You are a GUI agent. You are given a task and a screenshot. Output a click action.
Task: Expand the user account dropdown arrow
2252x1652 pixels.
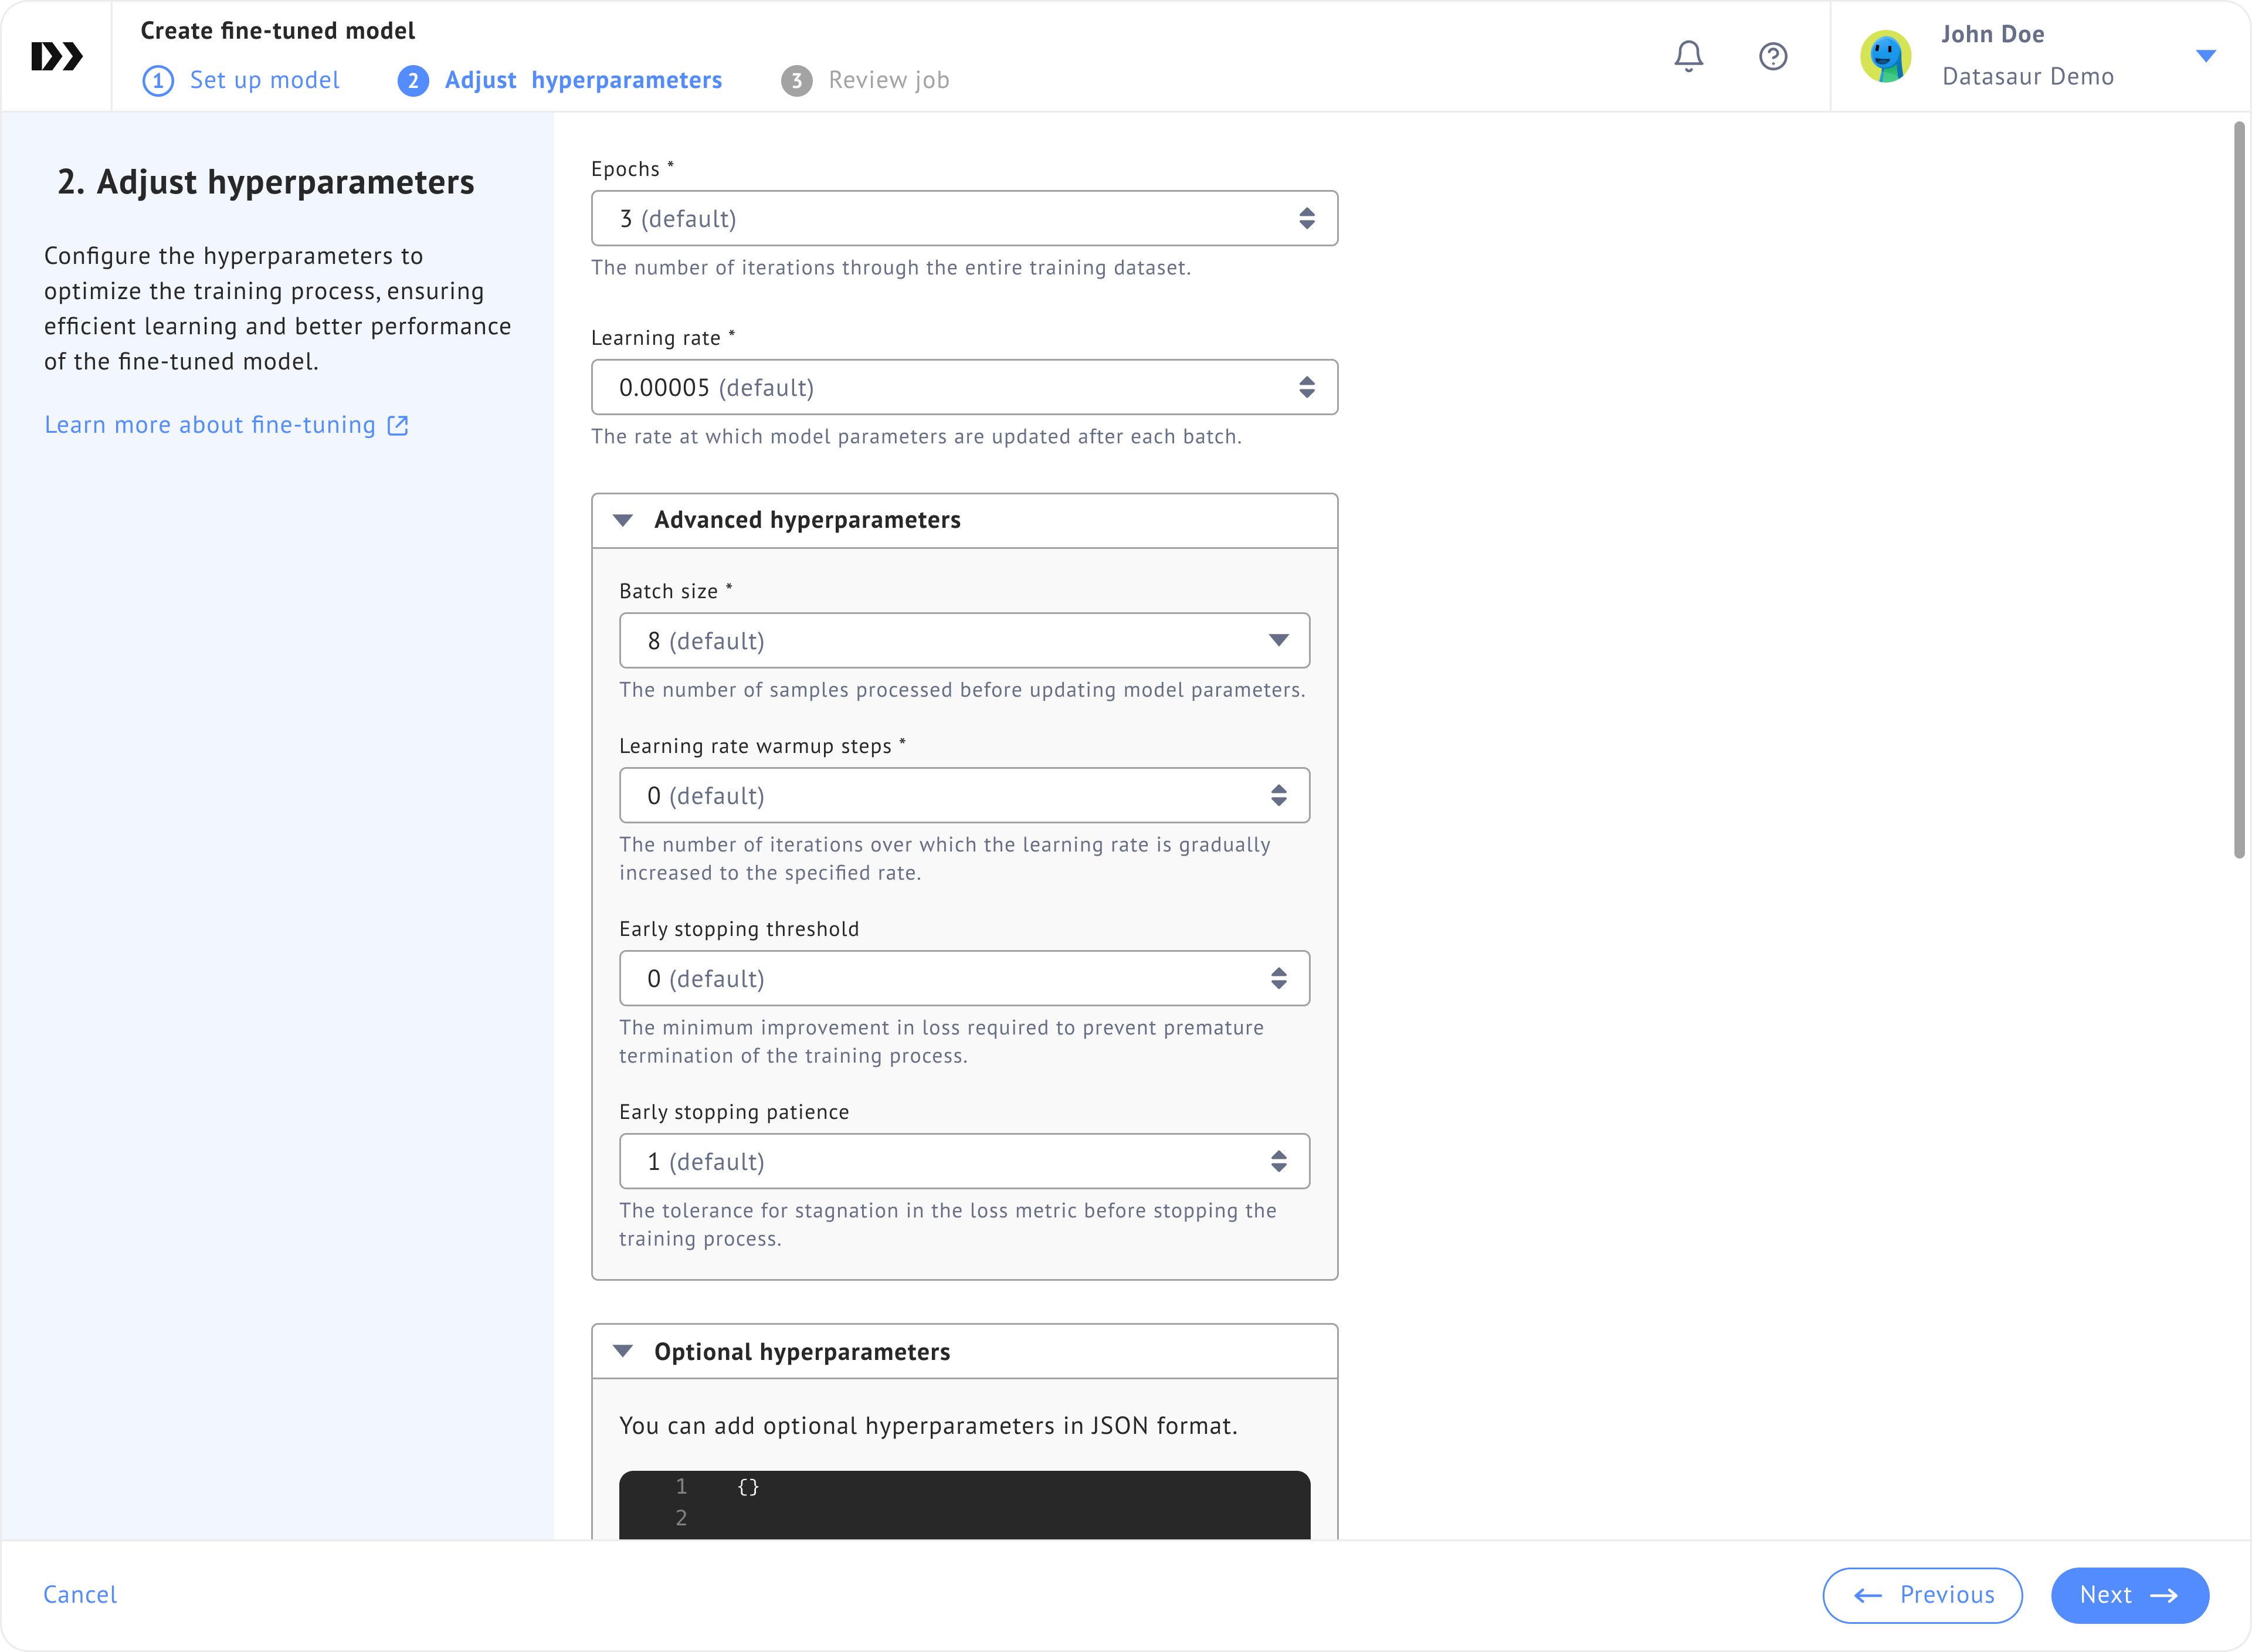coord(2205,56)
